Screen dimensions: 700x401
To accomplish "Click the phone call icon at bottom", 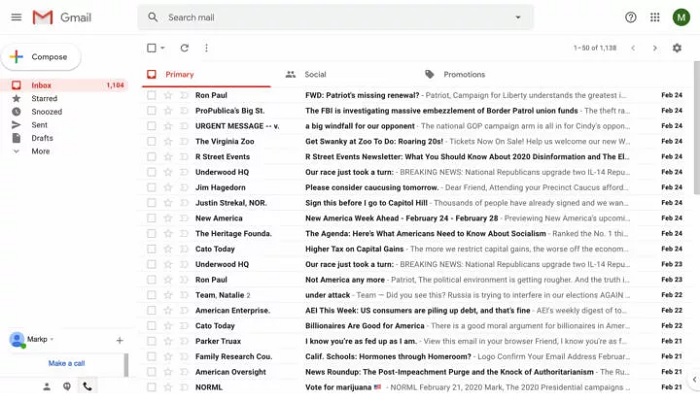I will [x=87, y=386].
